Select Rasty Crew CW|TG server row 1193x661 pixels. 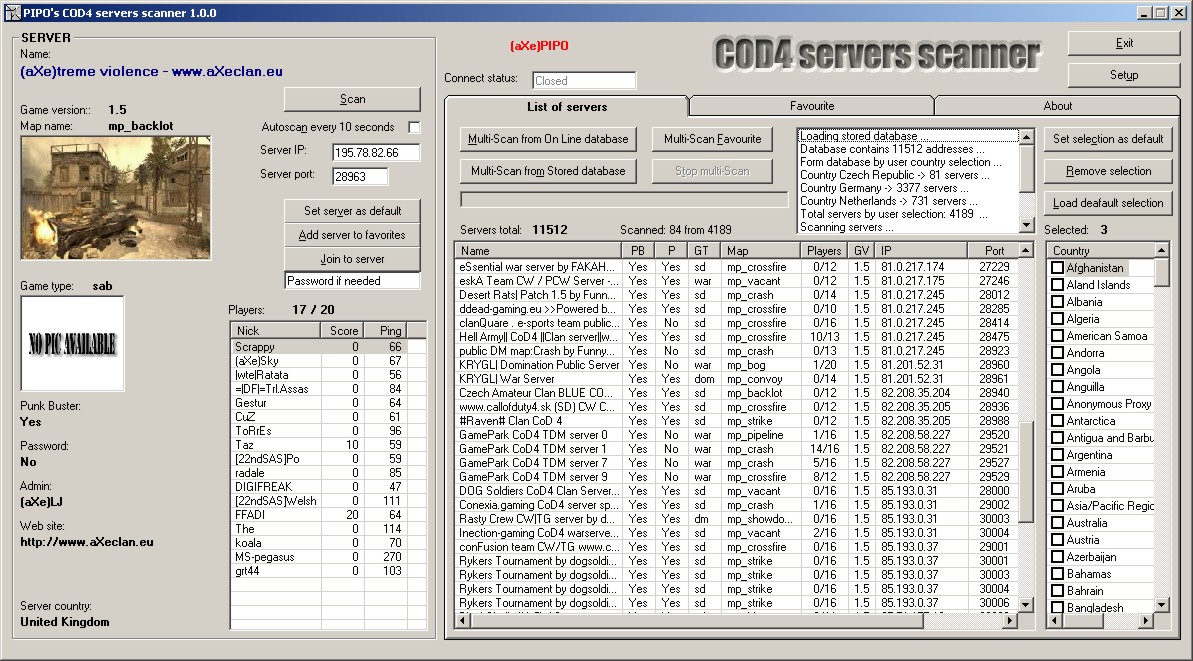(736, 519)
